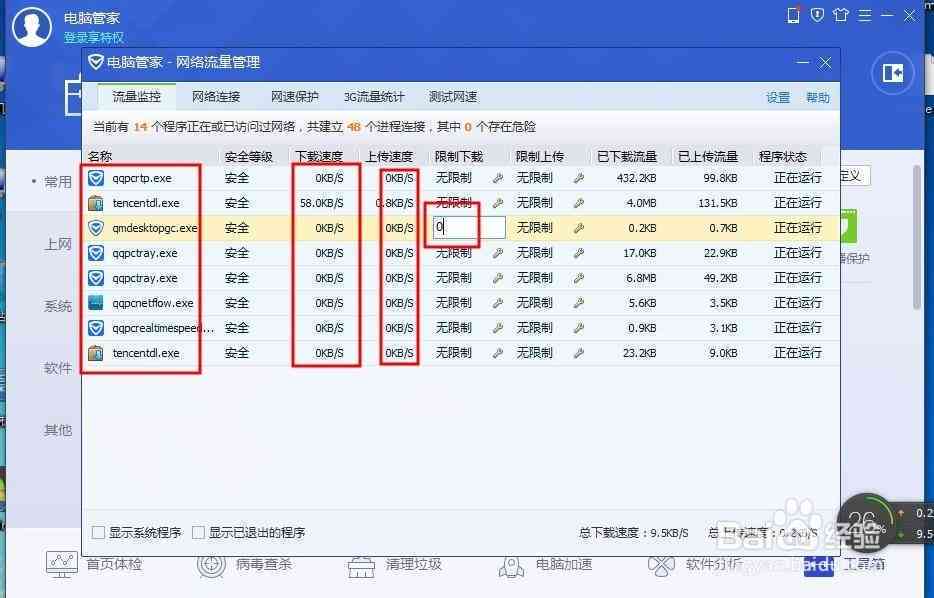Select 其他 category in background sidebar

[x=58, y=430]
